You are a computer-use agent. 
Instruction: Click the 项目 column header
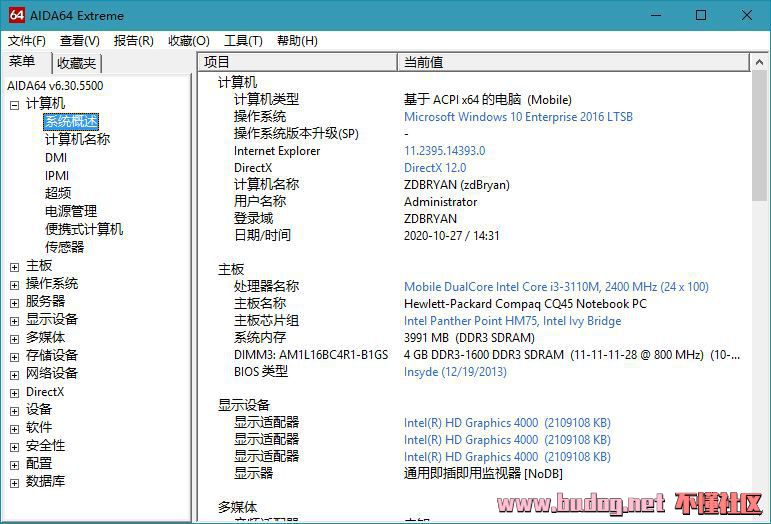click(x=297, y=62)
